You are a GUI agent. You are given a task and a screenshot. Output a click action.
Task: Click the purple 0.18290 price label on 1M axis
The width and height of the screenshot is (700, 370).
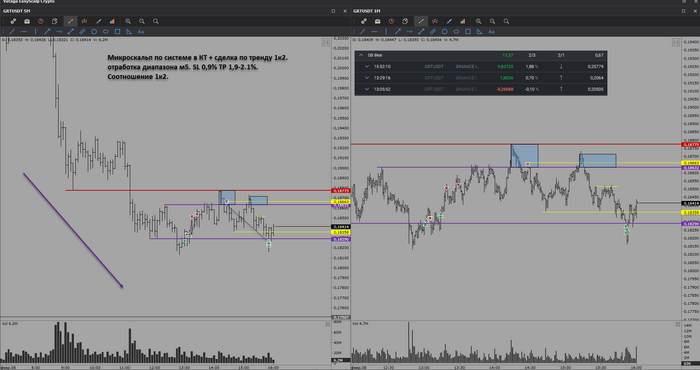click(691, 223)
